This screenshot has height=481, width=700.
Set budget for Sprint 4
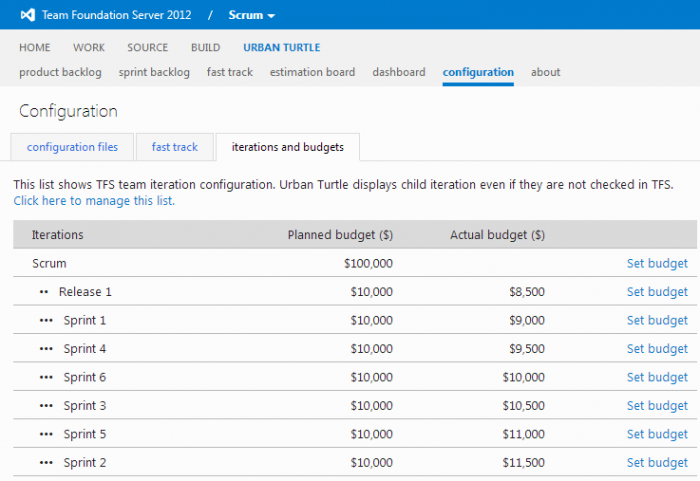click(657, 349)
